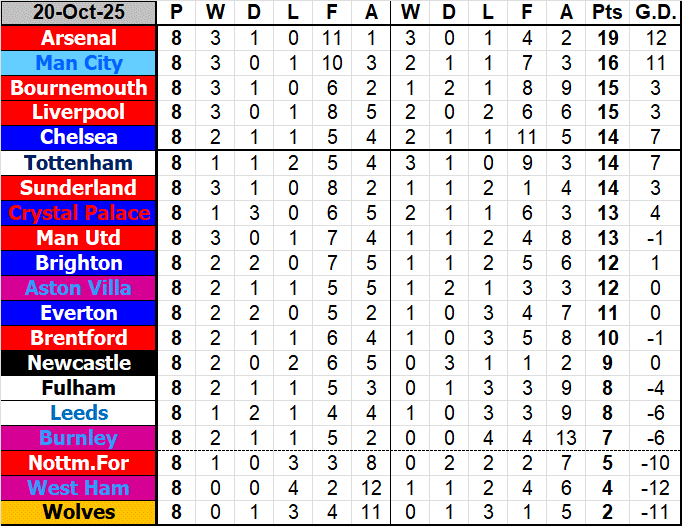This screenshot has height=526, width=682.
Task: Click the Pts column header
Action: 605,13
